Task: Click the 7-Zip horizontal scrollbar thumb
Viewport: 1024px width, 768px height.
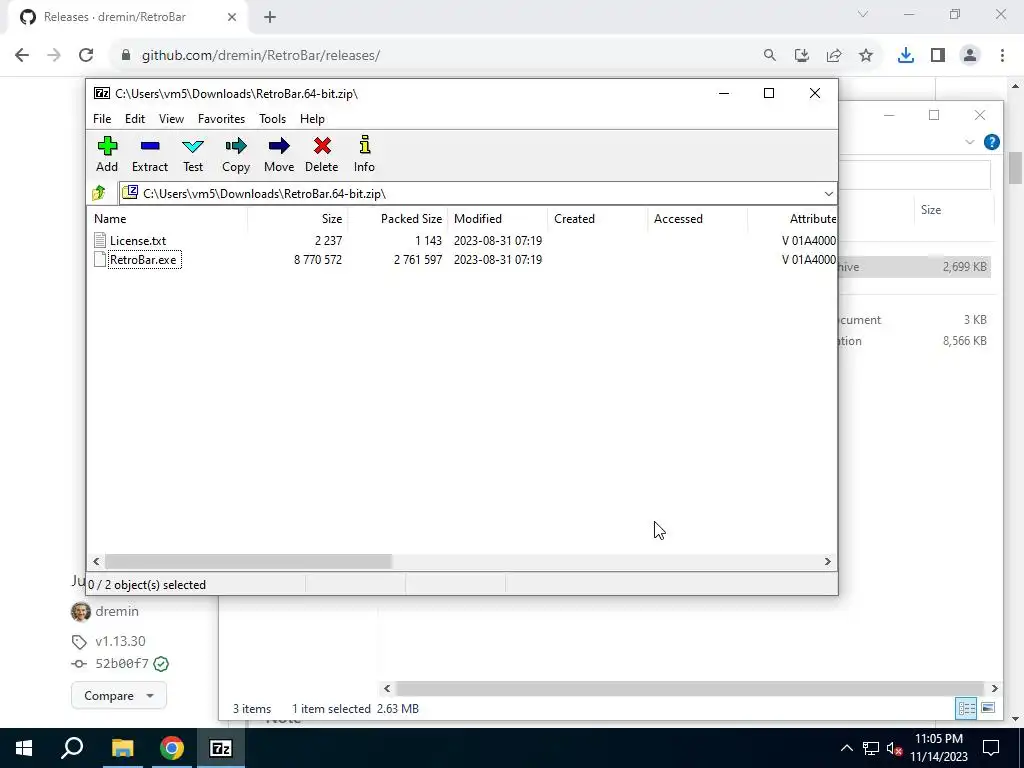Action: click(248, 562)
